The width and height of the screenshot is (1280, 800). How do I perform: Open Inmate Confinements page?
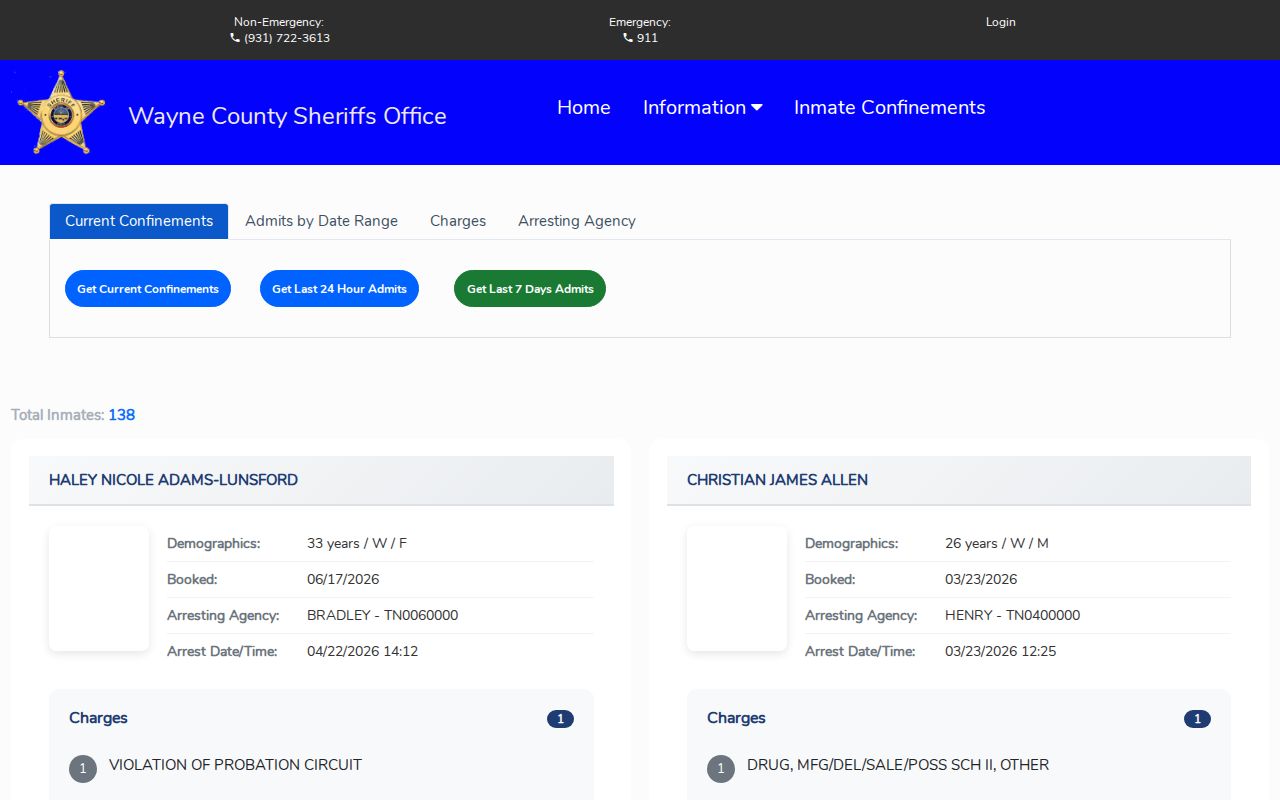pyautogui.click(x=890, y=108)
